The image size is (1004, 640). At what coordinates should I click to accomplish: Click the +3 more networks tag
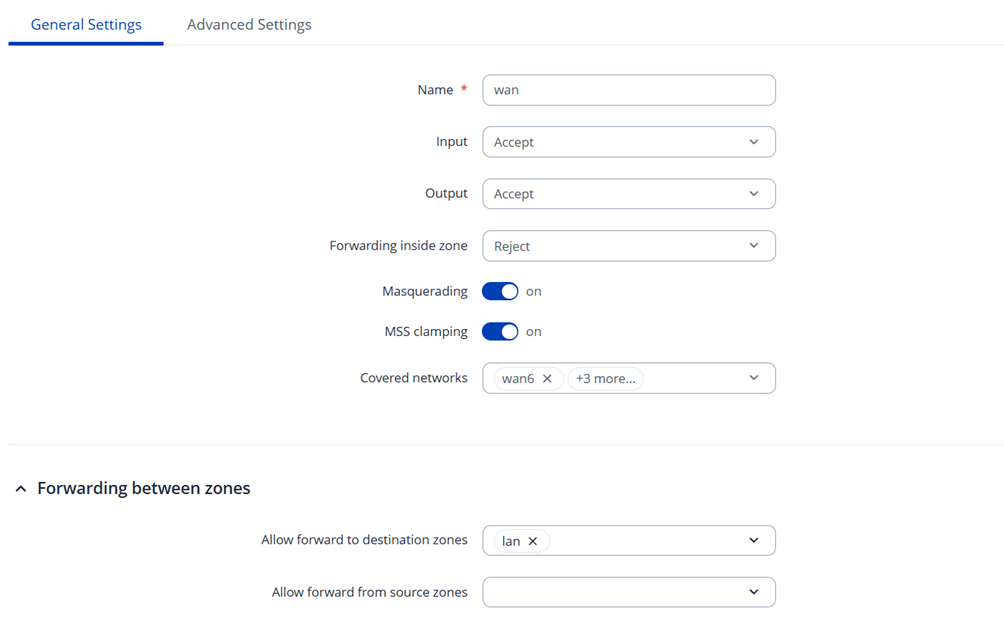click(605, 379)
